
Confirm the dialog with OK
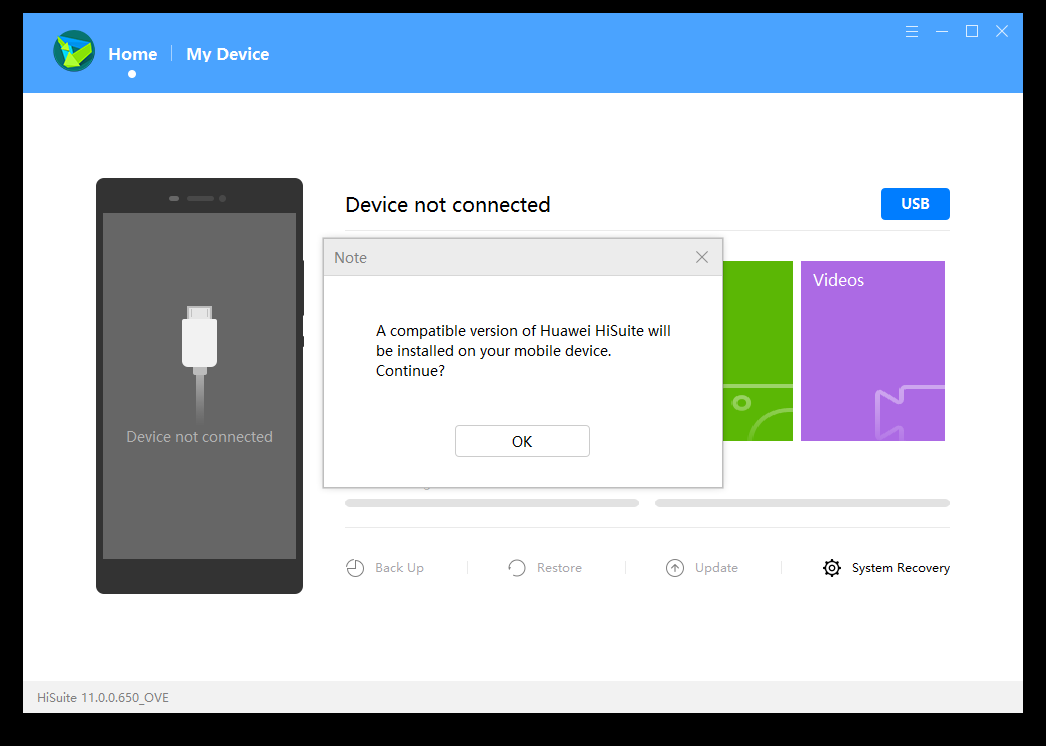pyautogui.click(x=522, y=441)
